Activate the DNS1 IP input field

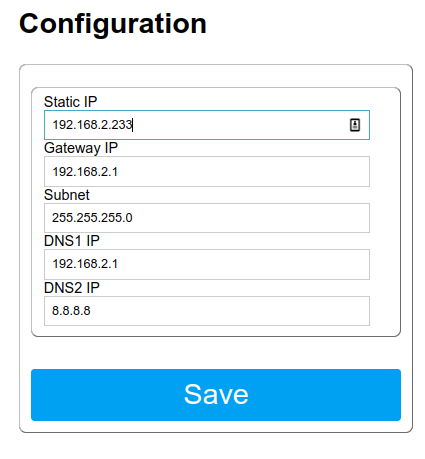point(207,264)
